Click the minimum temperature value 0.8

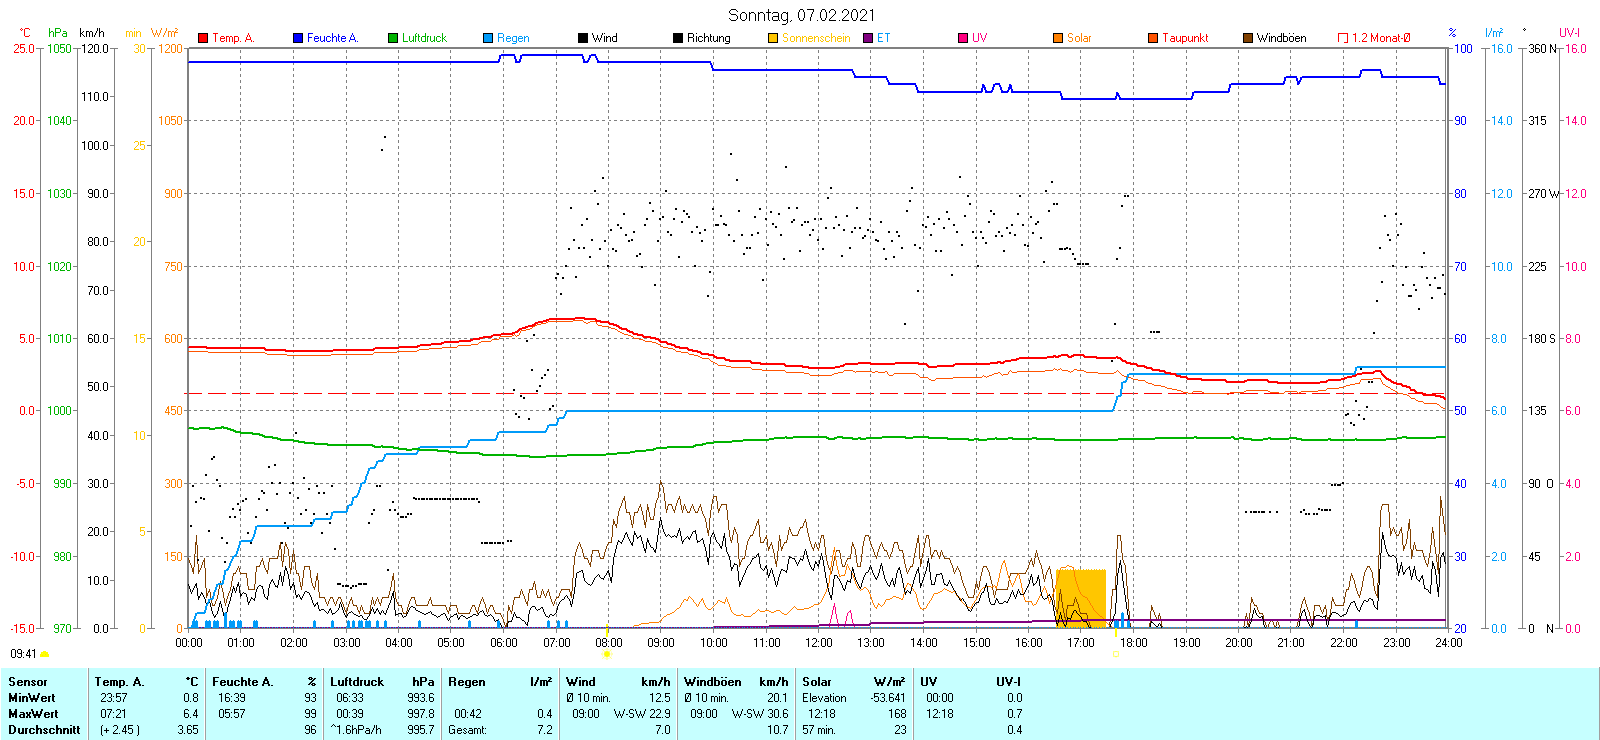(x=191, y=698)
